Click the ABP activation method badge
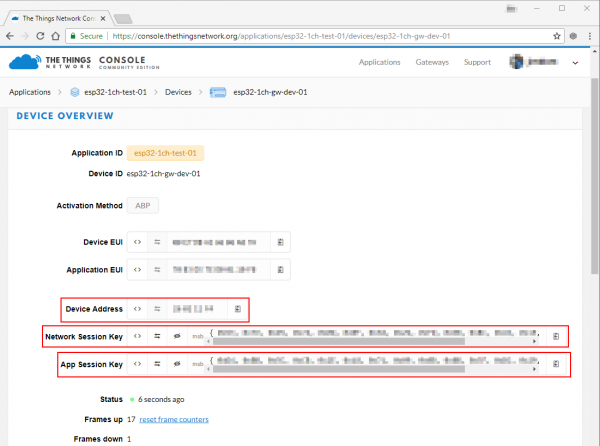Image resolution: width=600 pixels, height=446 pixels. click(143, 205)
